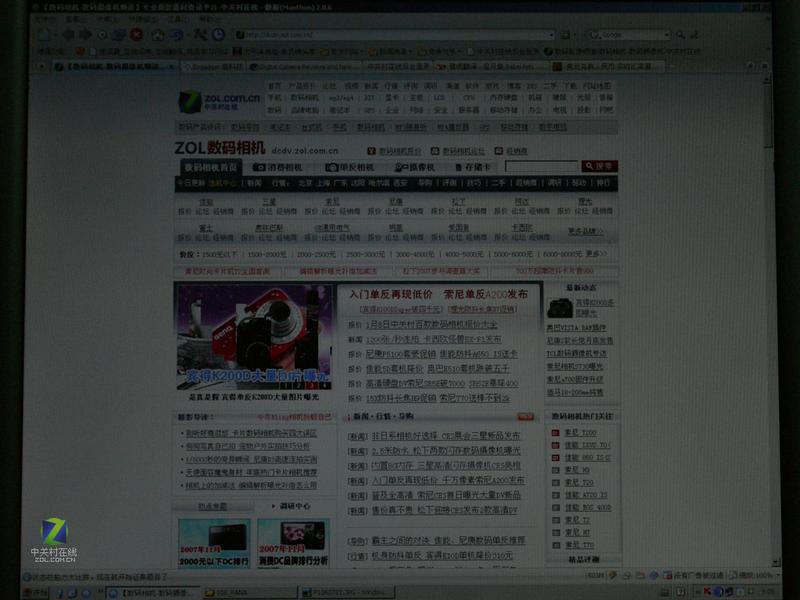Click the 调研中心 section label

coord(295,506)
